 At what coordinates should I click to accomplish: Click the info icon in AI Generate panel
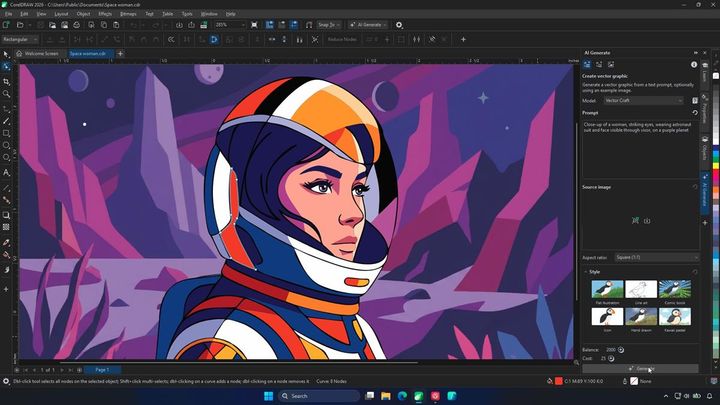694,65
